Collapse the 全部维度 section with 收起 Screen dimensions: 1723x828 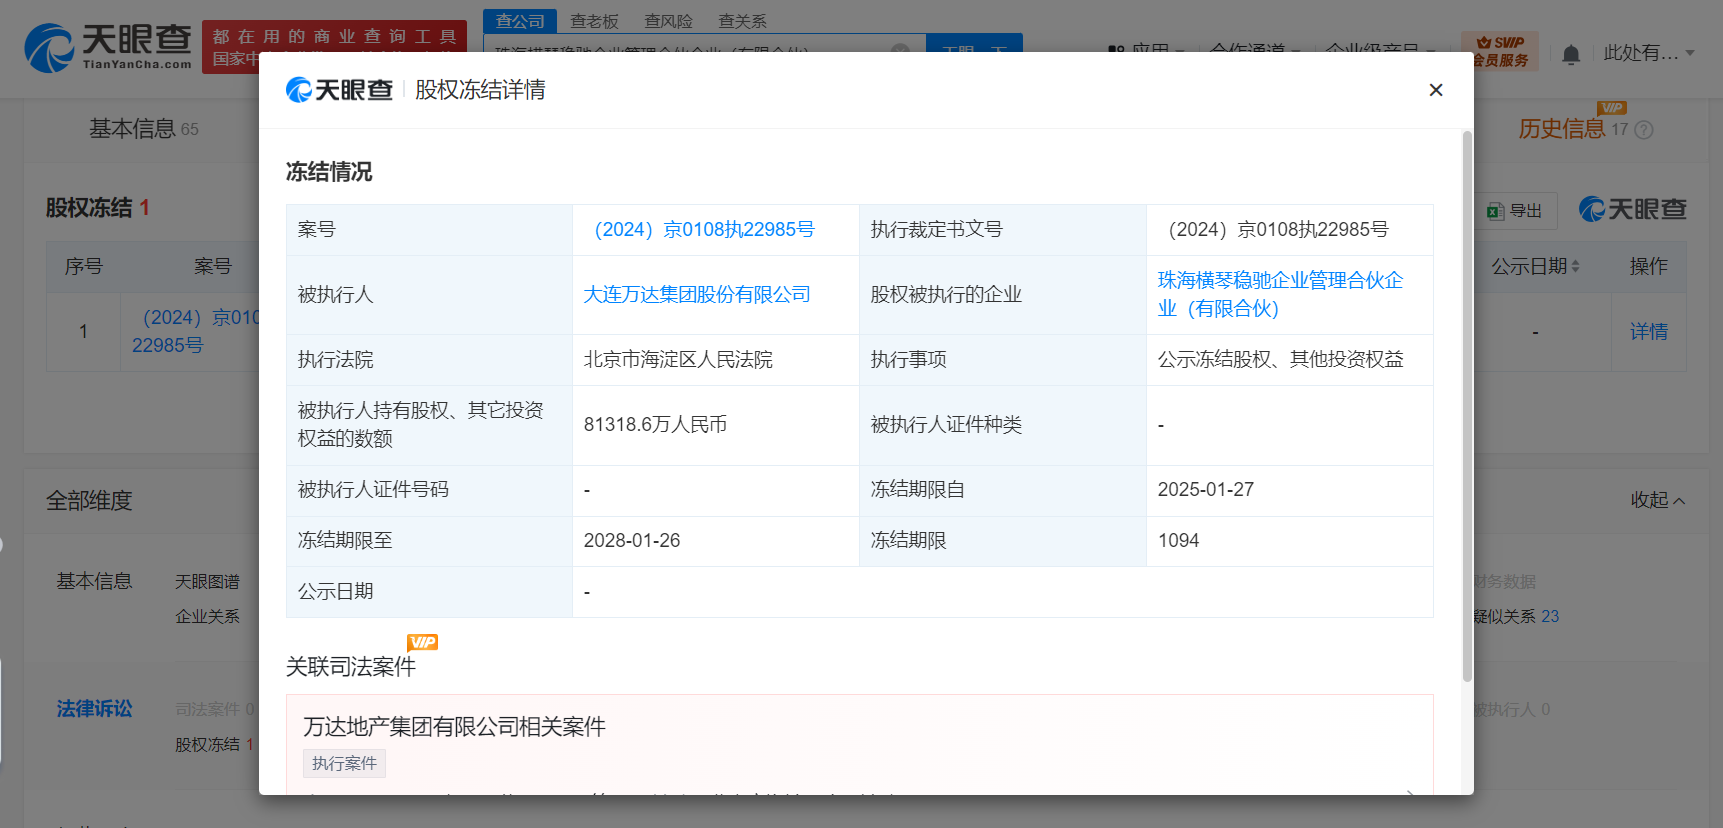click(x=1658, y=500)
